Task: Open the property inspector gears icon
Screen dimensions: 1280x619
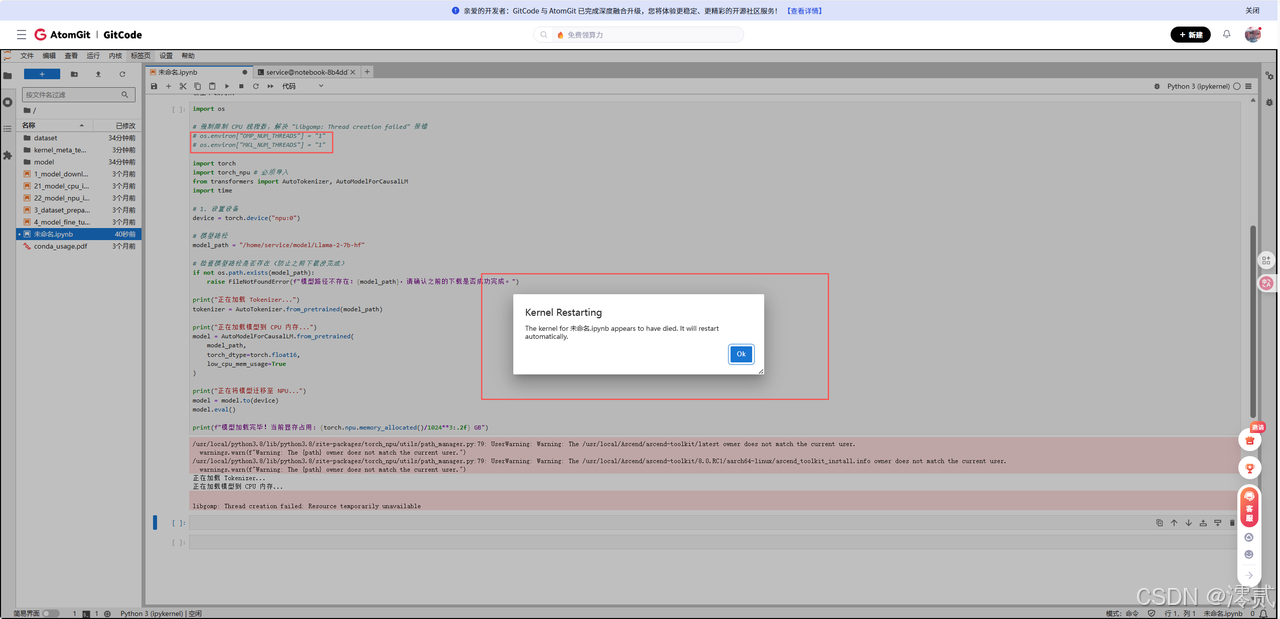Action: coord(1270,75)
